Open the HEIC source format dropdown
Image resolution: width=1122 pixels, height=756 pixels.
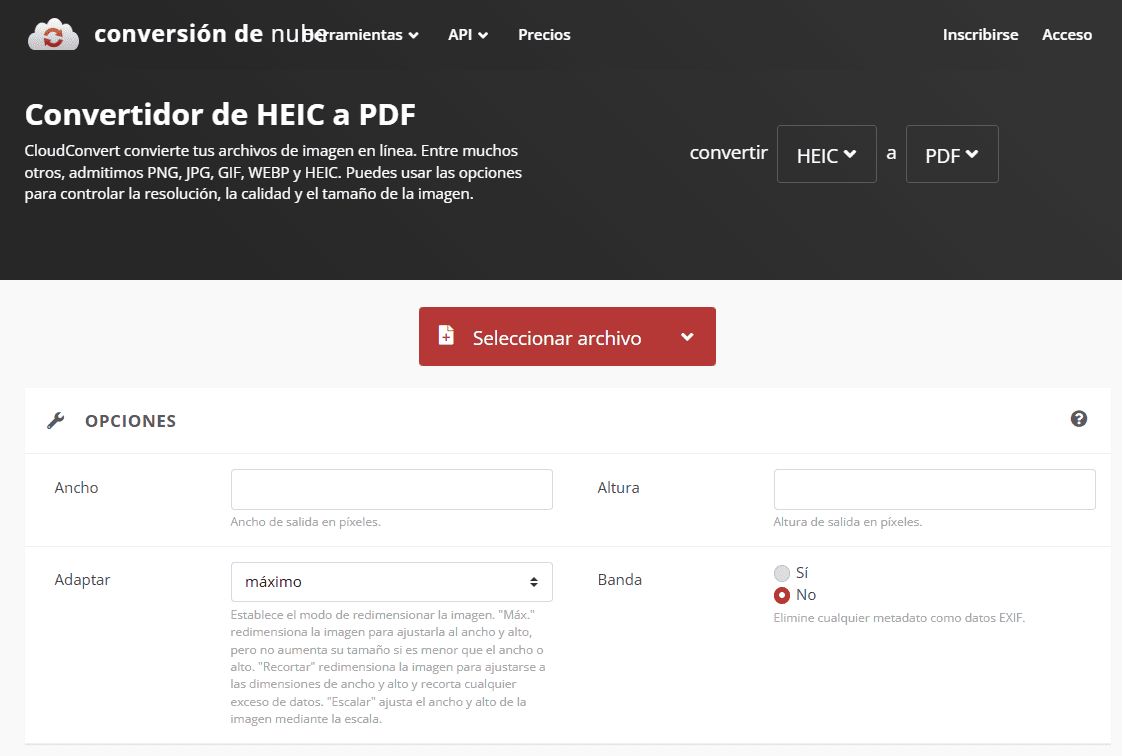826,154
